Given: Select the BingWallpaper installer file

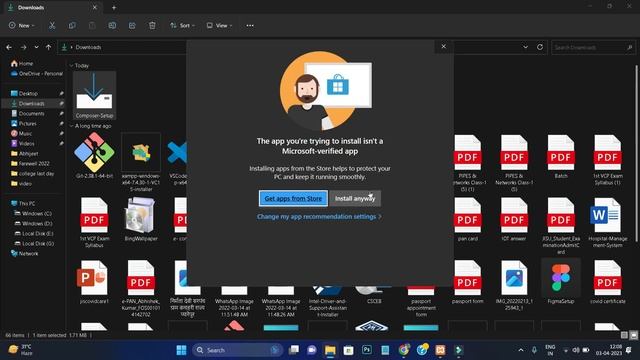Looking at the screenshot, I should (x=141, y=219).
